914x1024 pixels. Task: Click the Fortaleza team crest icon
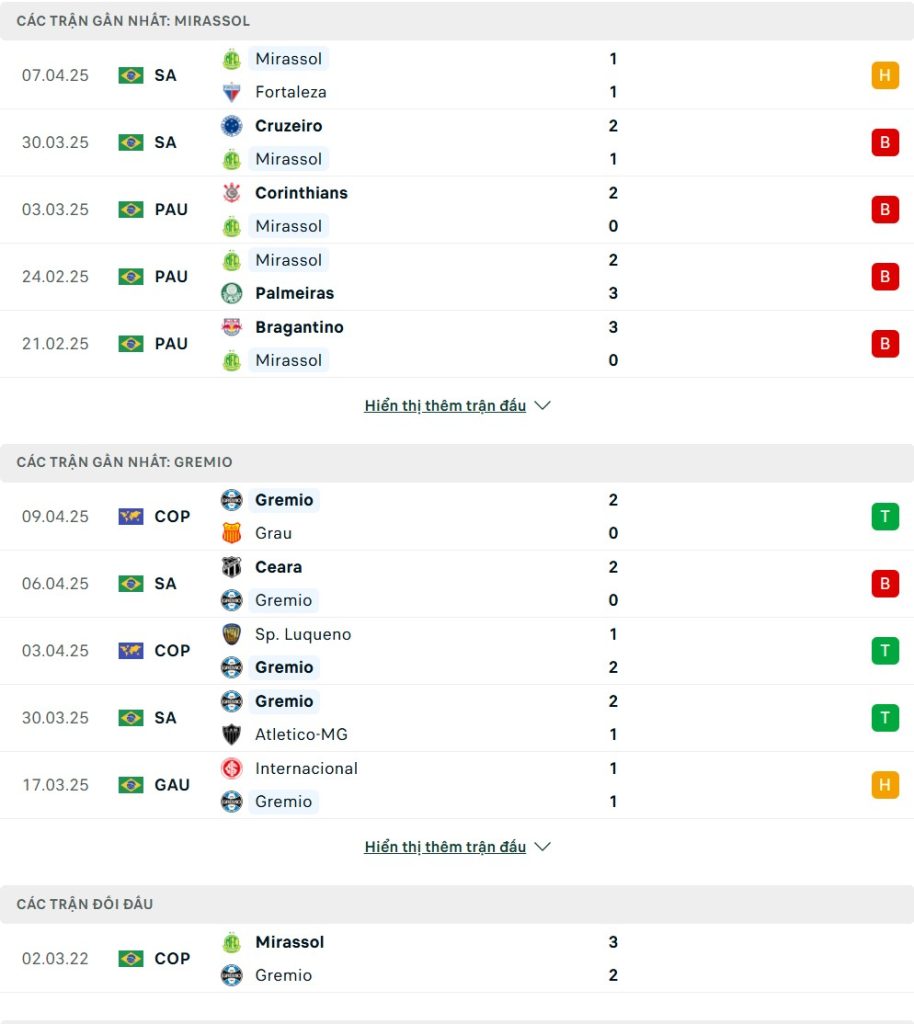point(231,92)
